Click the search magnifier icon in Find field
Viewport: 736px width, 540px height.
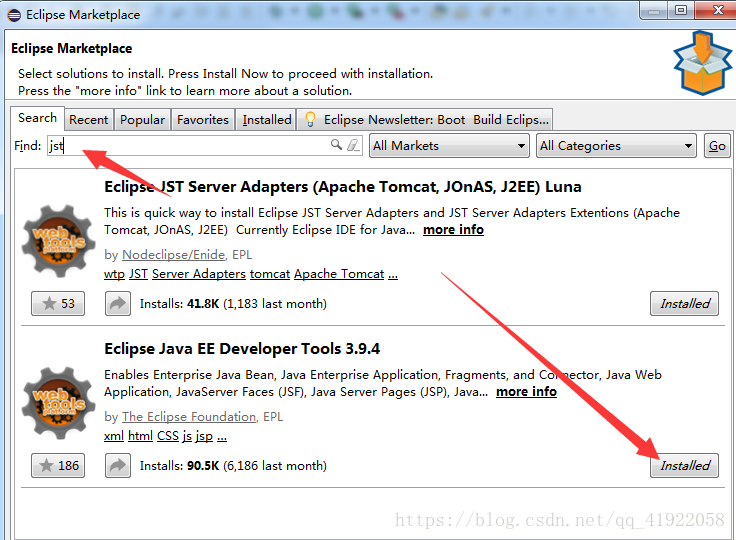coord(336,145)
